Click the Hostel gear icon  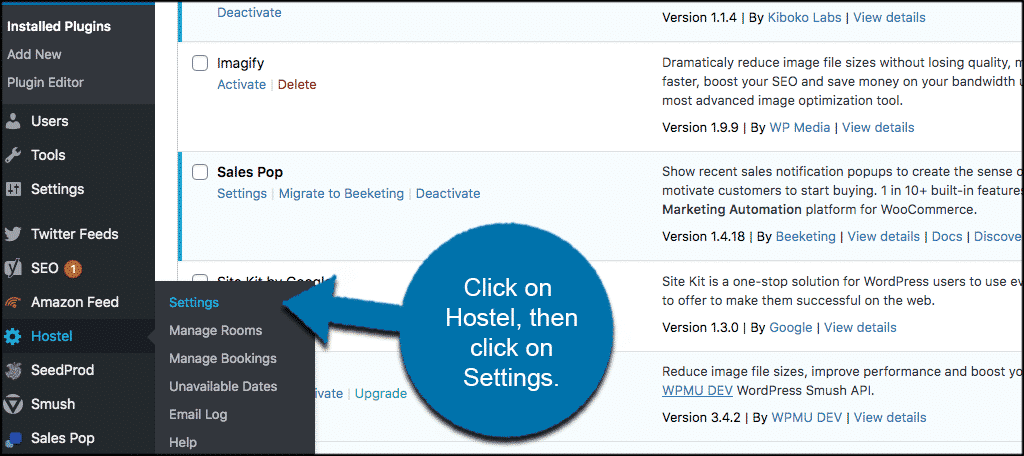13,336
